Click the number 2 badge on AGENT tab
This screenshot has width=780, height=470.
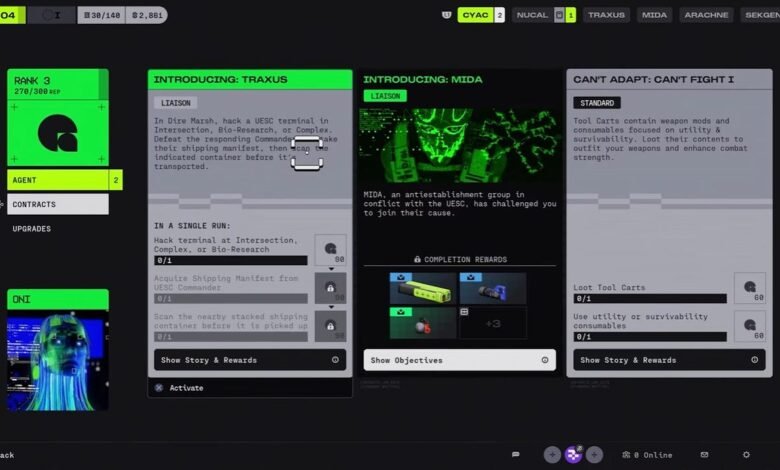pos(116,180)
